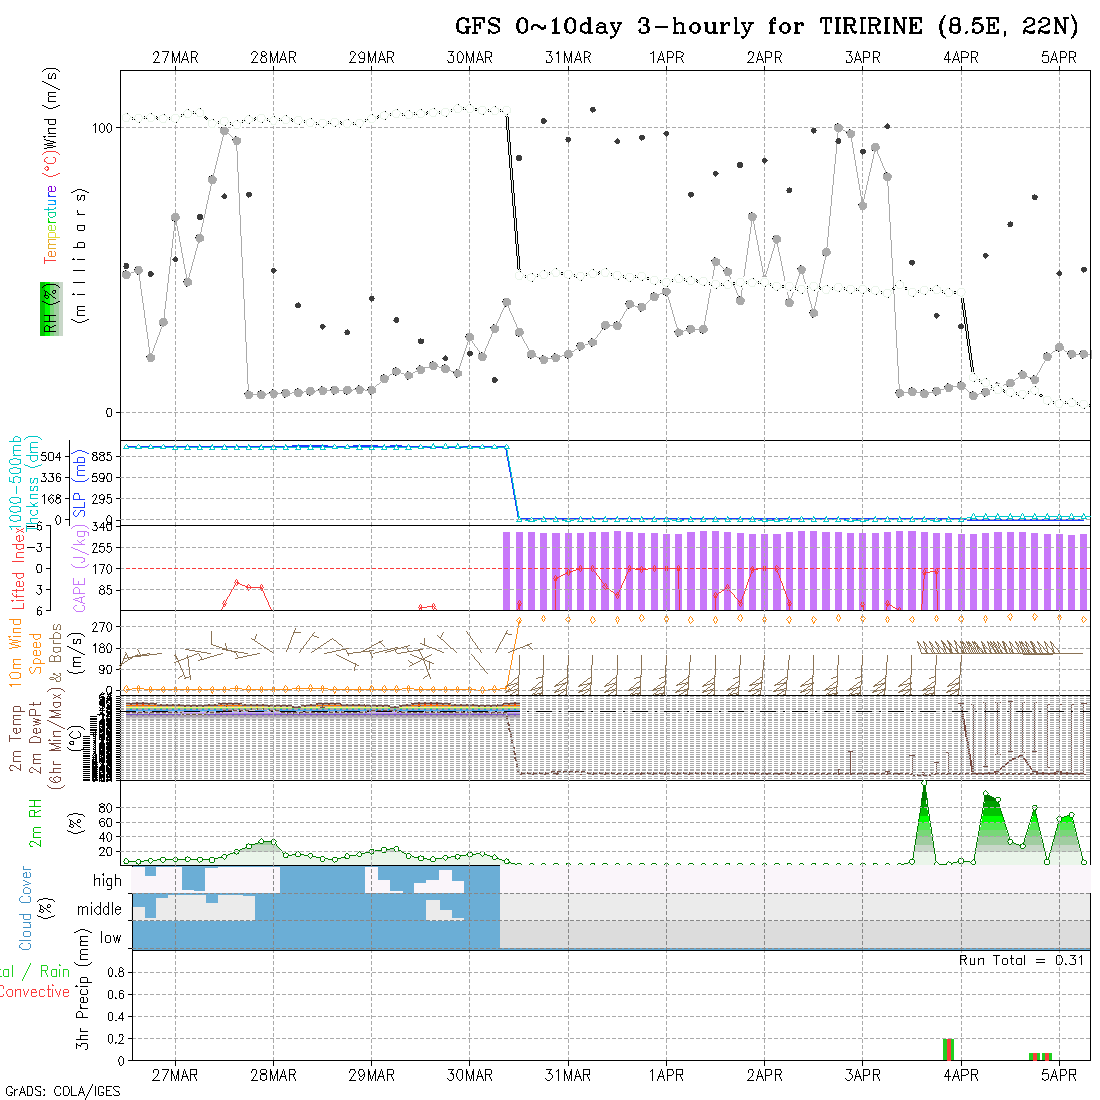The height and width of the screenshot is (1100, 1100).
Task: Click the "high" cloud level label
Action: coord(107,881)
